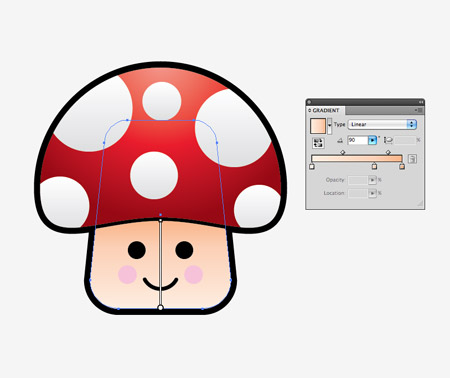Open the Gradient panel flyout menu
Viewport: 450px width, 378px height.
(419, 110)
